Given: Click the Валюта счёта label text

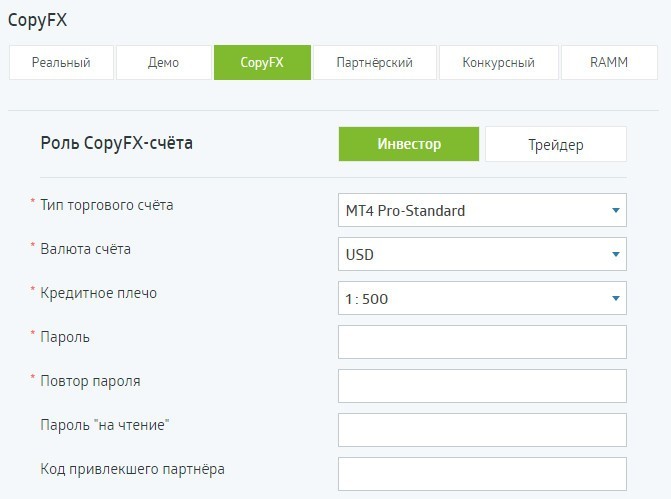Looking at the screenshot, I should 85,249.
